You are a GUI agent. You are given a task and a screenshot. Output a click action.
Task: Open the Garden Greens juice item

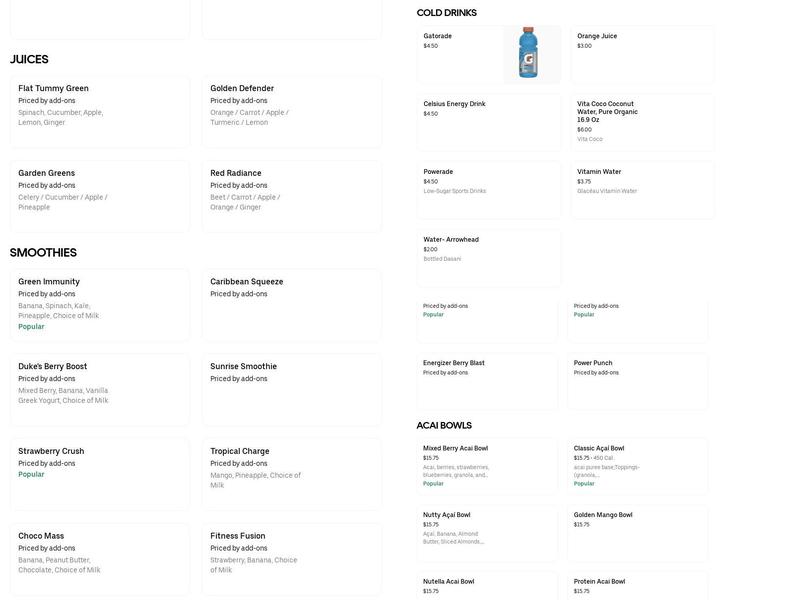pos(100,196)
